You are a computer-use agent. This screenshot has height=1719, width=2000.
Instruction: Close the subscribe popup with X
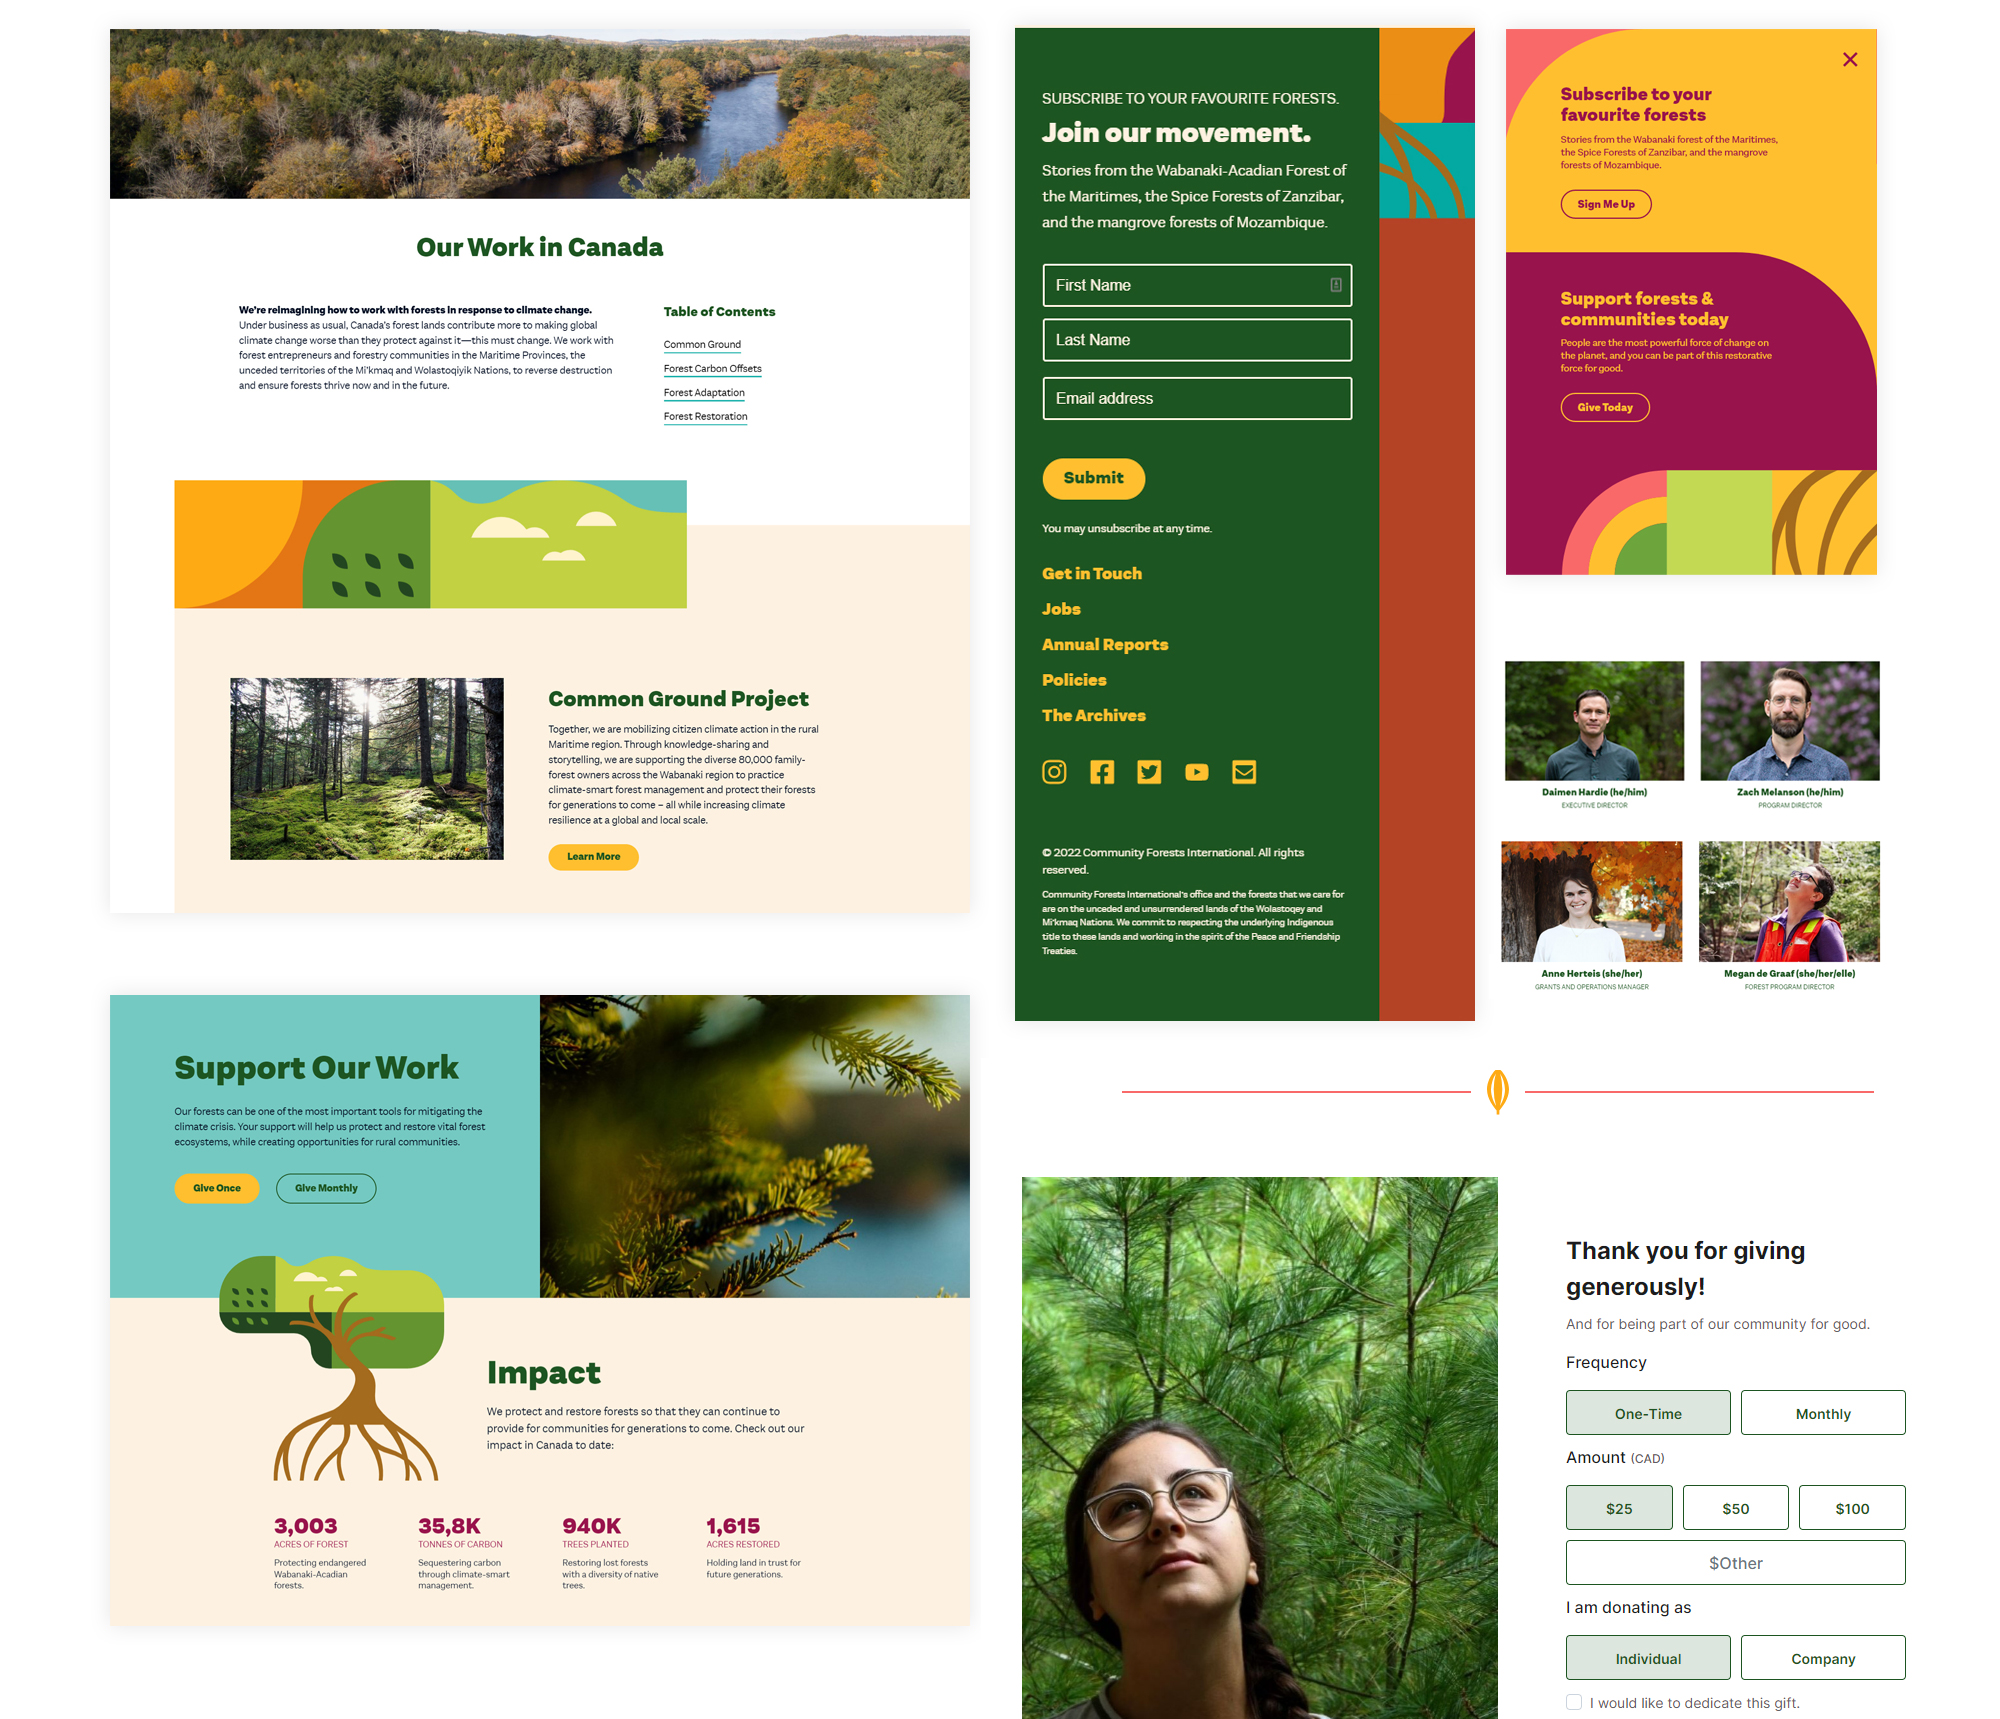tap(1850, 60)
